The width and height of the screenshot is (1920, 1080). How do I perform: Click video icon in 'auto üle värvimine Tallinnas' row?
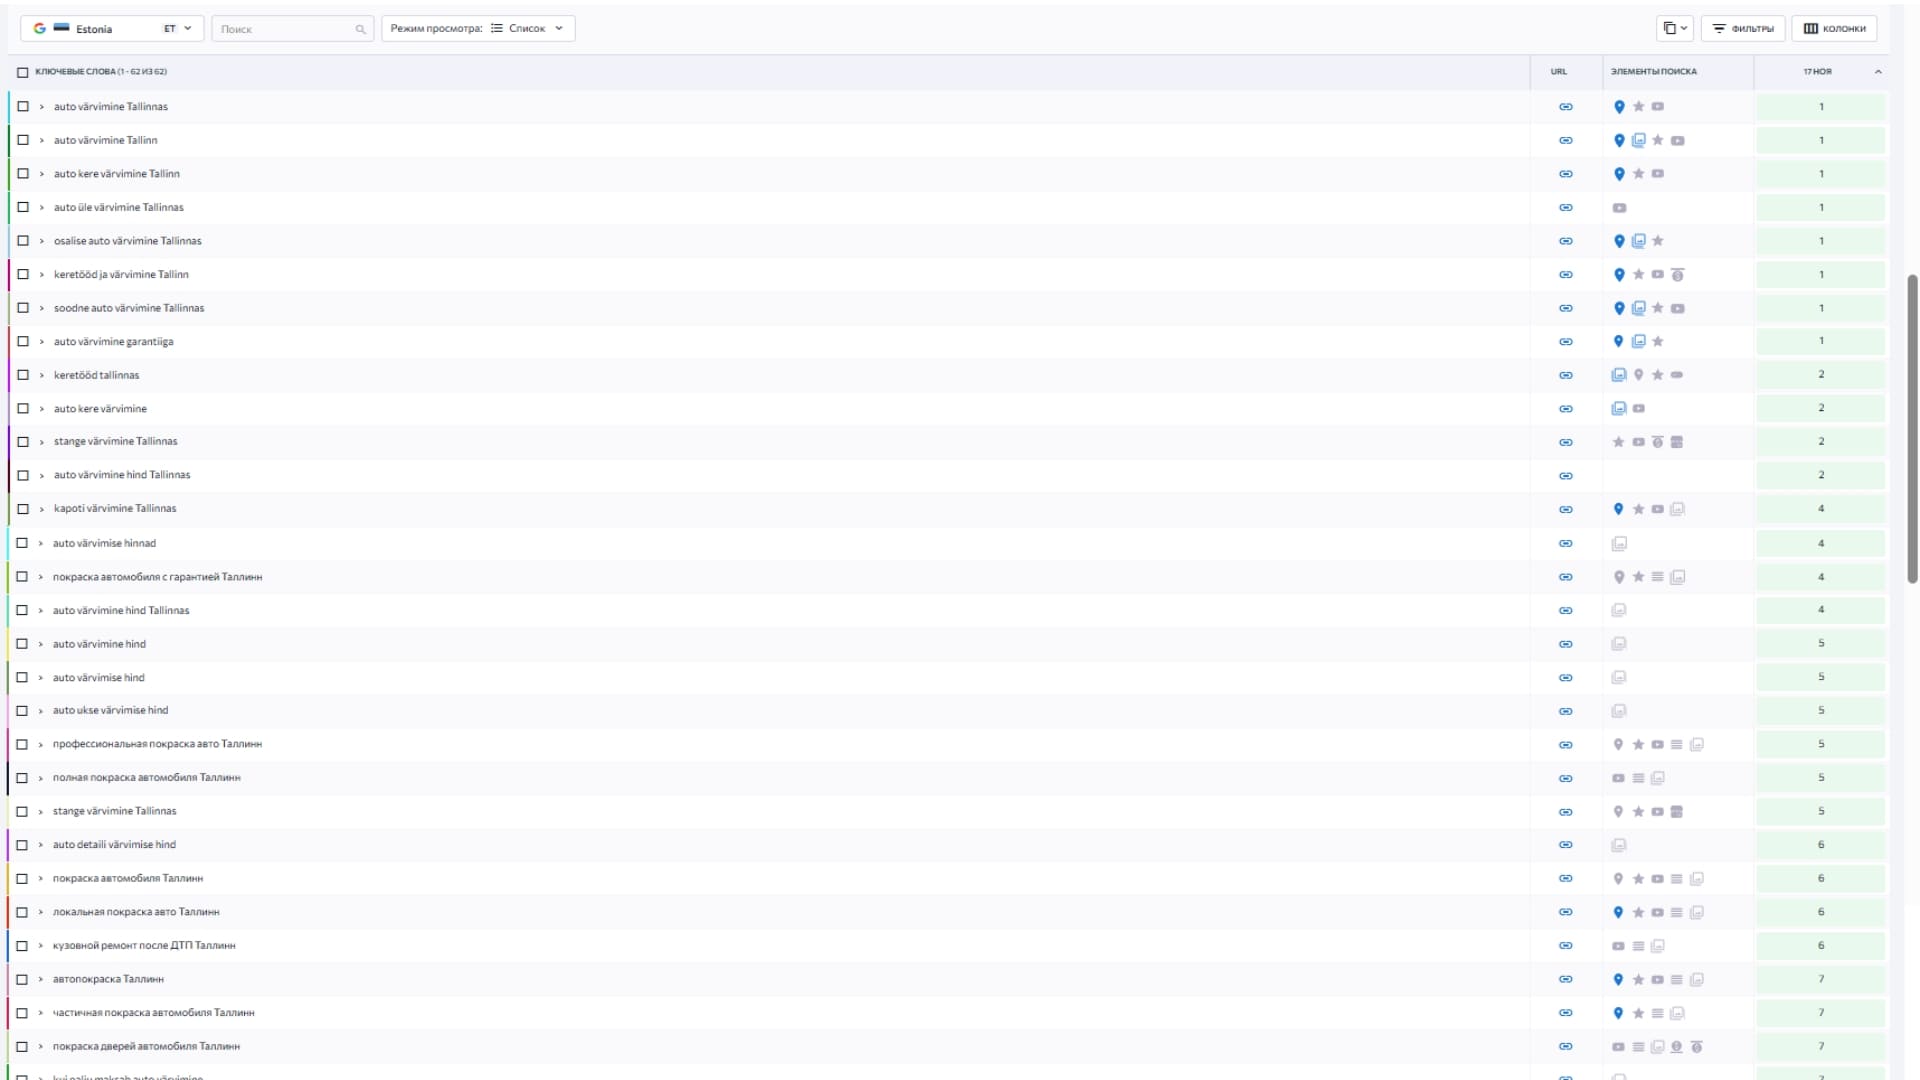pos(1619,208)
